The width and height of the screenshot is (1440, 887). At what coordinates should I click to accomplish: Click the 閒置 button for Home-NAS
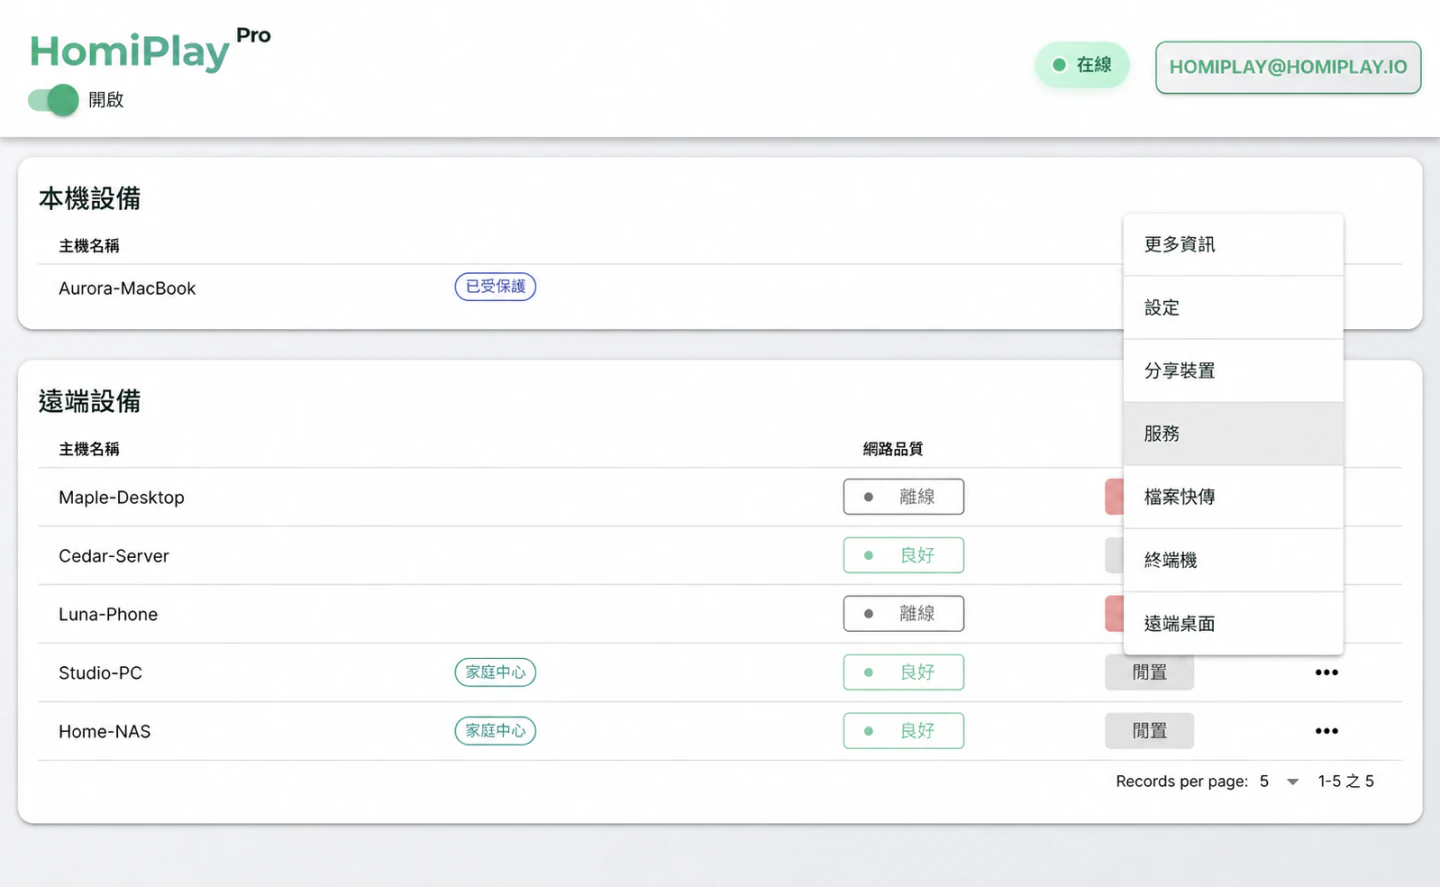click(x=1149, y=731)
